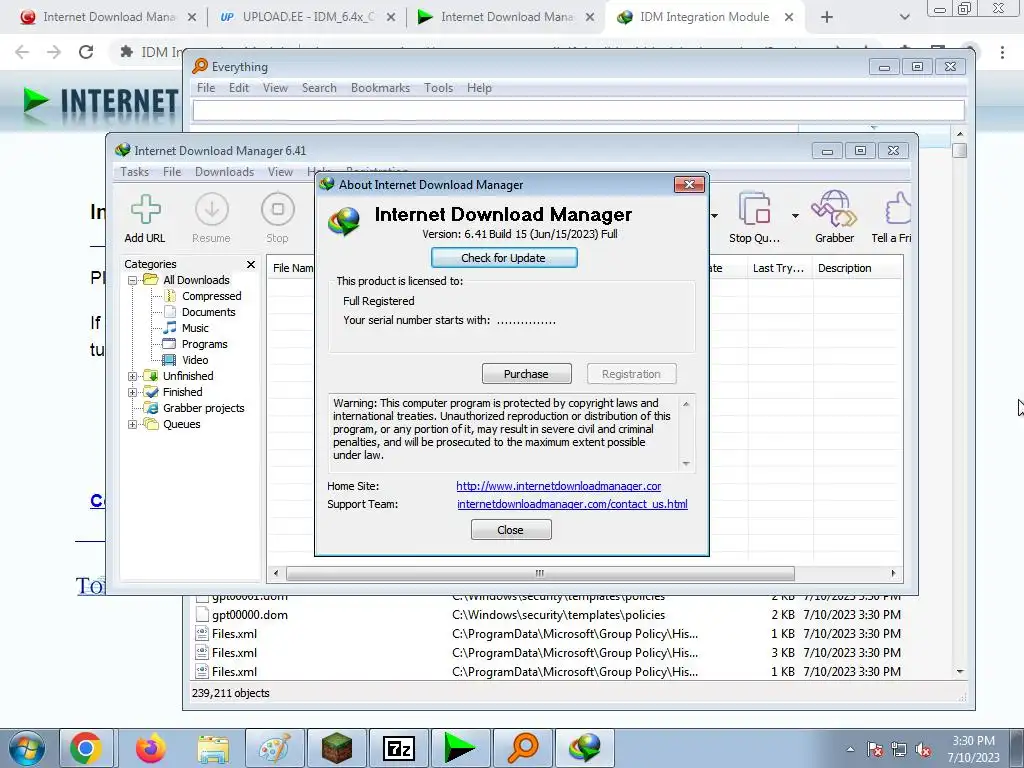Image resolution: width=1024 pixels, height=768 pixels.
Task: Click the Stop download toolbar icon
Action: tap(278, 219)
